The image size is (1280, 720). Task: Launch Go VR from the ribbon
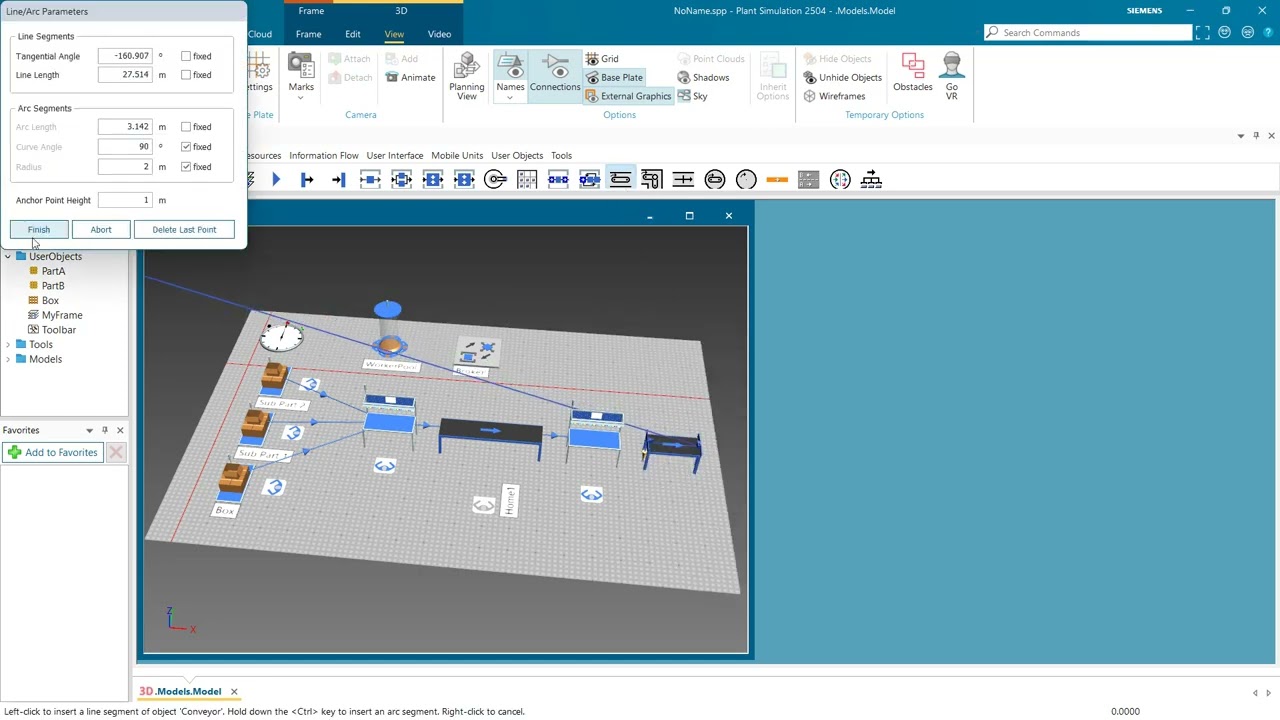click(952, 76)
